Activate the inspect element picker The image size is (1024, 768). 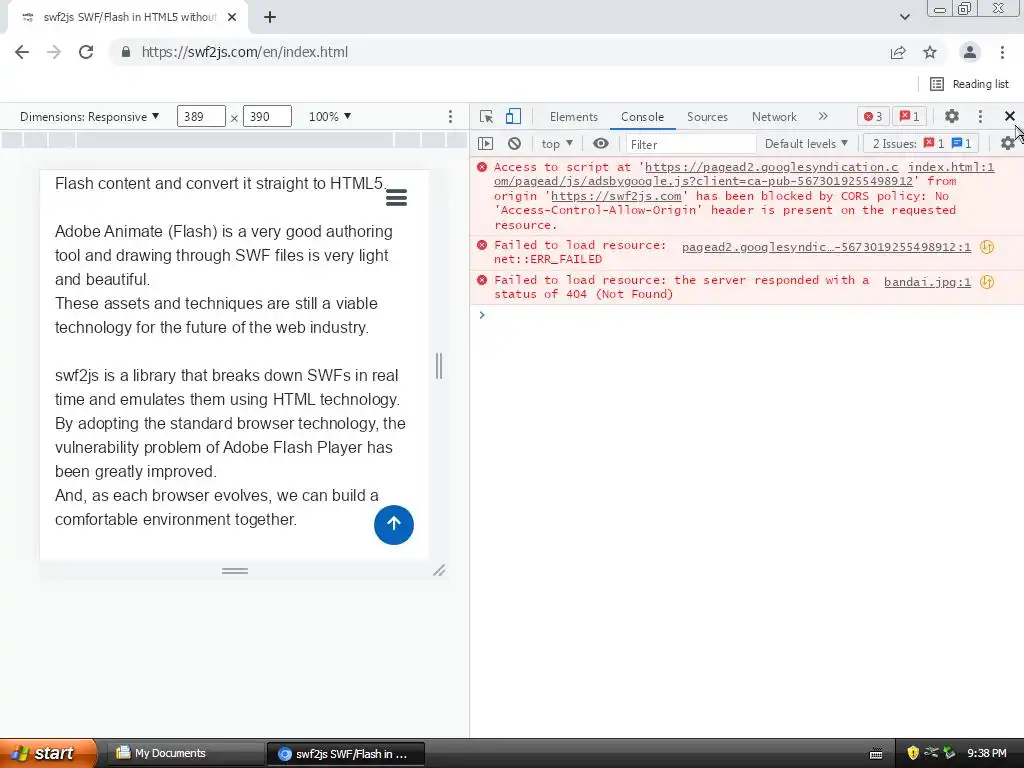click(486, 116)
